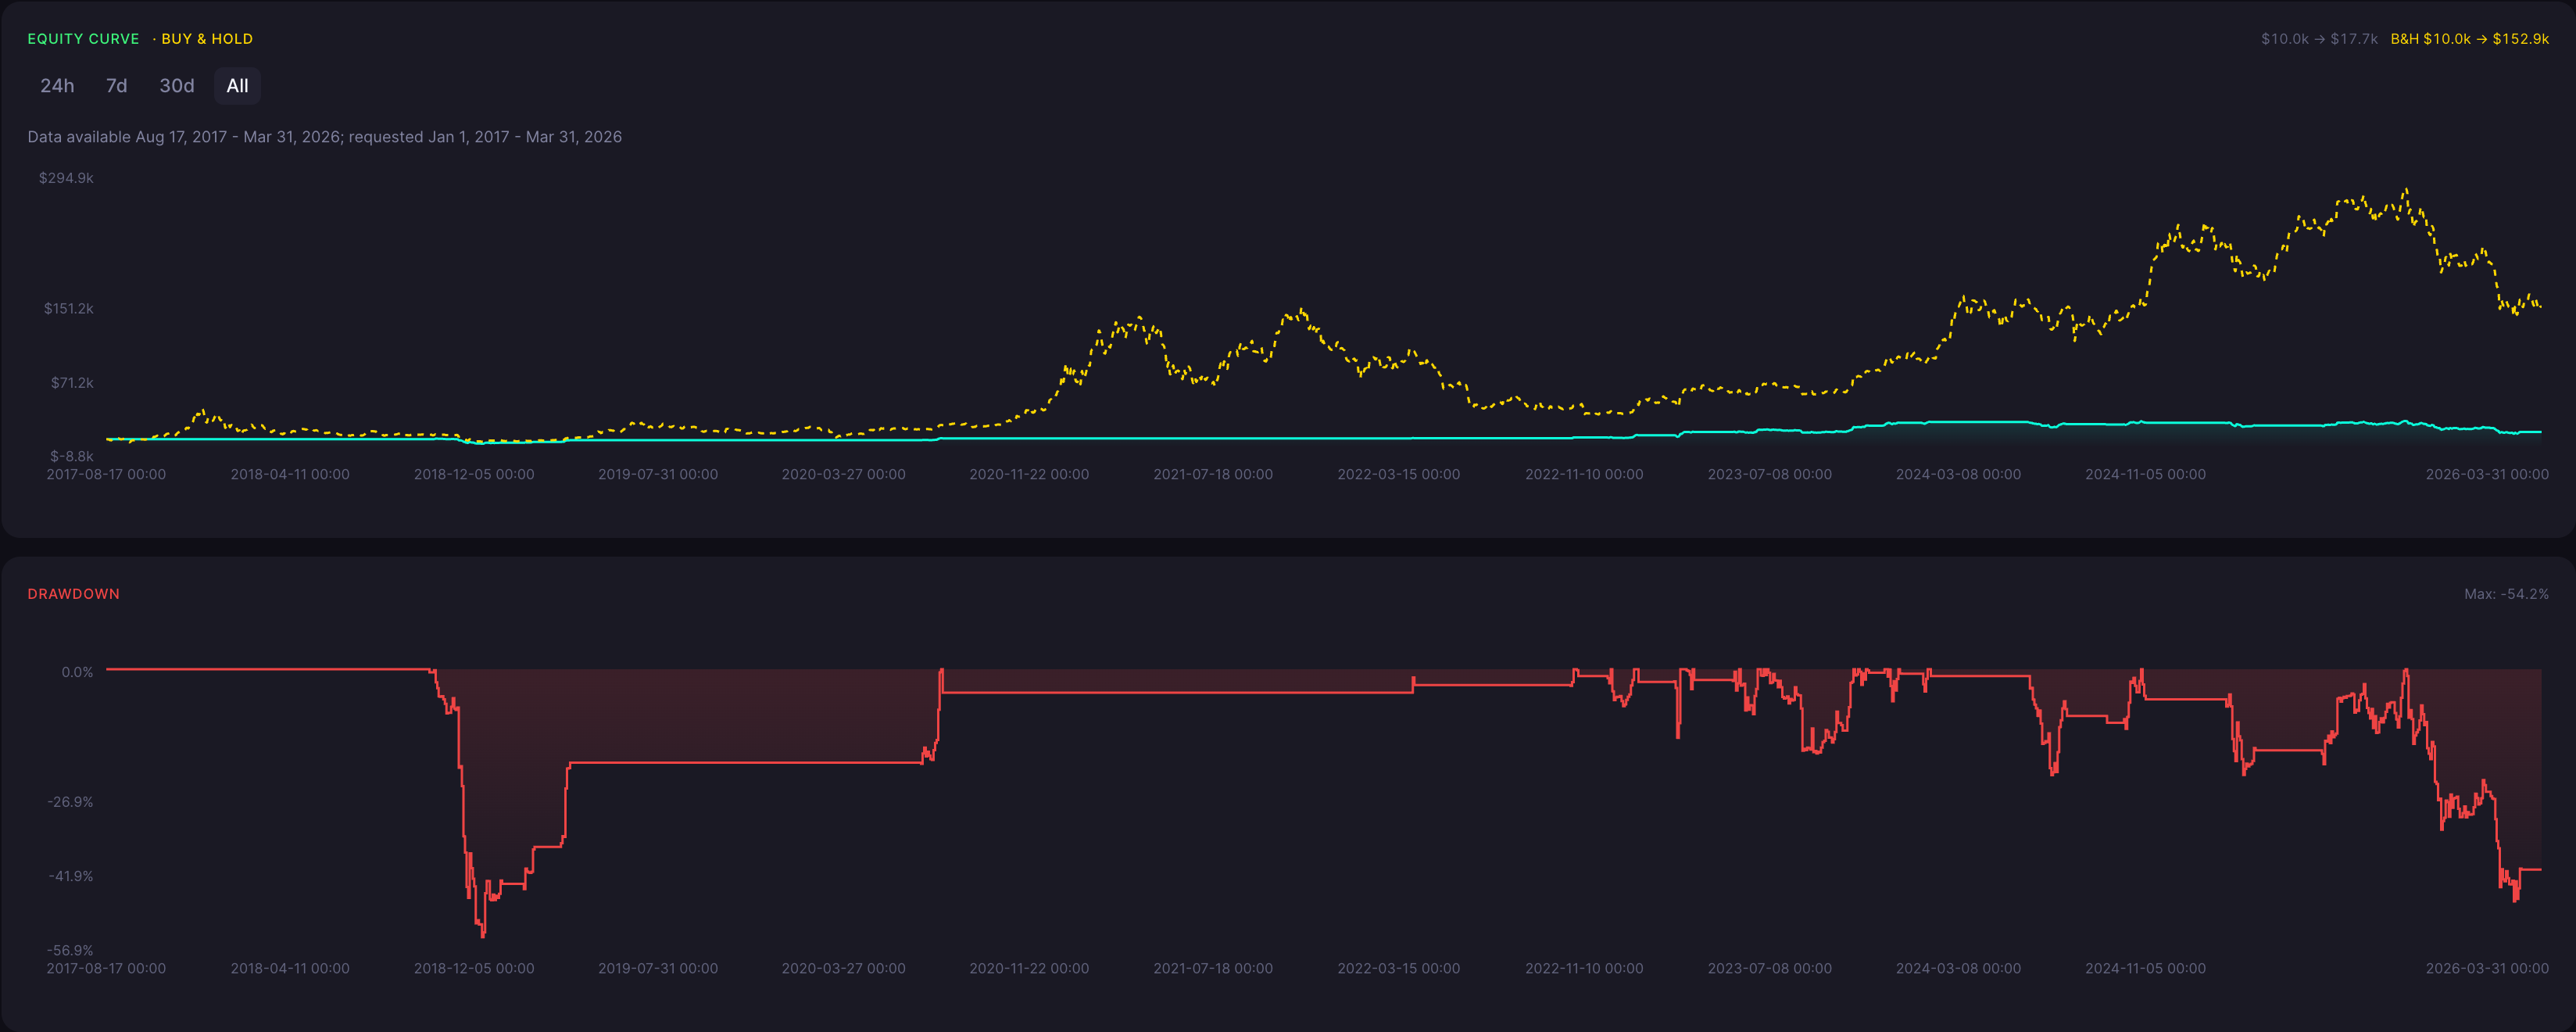Click the $294.9k equity axis label
The height and width of the screenshot is (1032, 2576).
click(x=66, y=178)
